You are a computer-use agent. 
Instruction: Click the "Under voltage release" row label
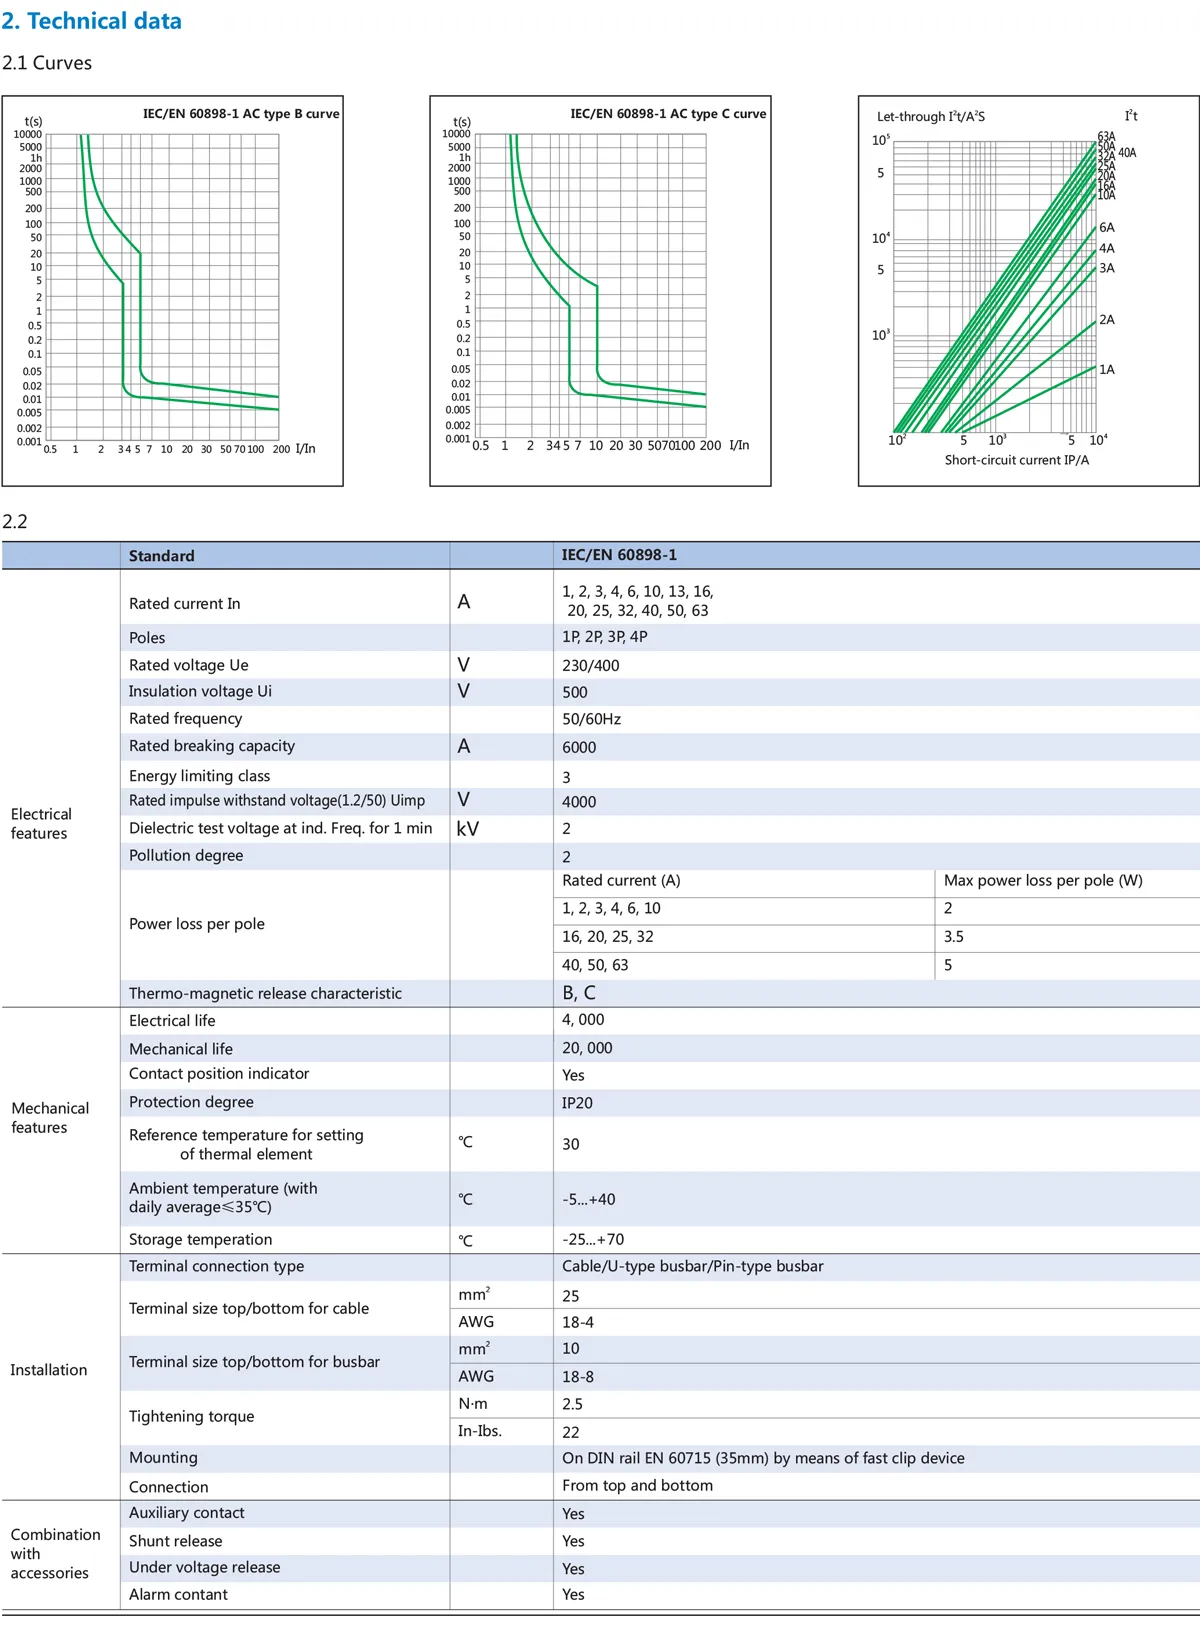click(204, 1567)
